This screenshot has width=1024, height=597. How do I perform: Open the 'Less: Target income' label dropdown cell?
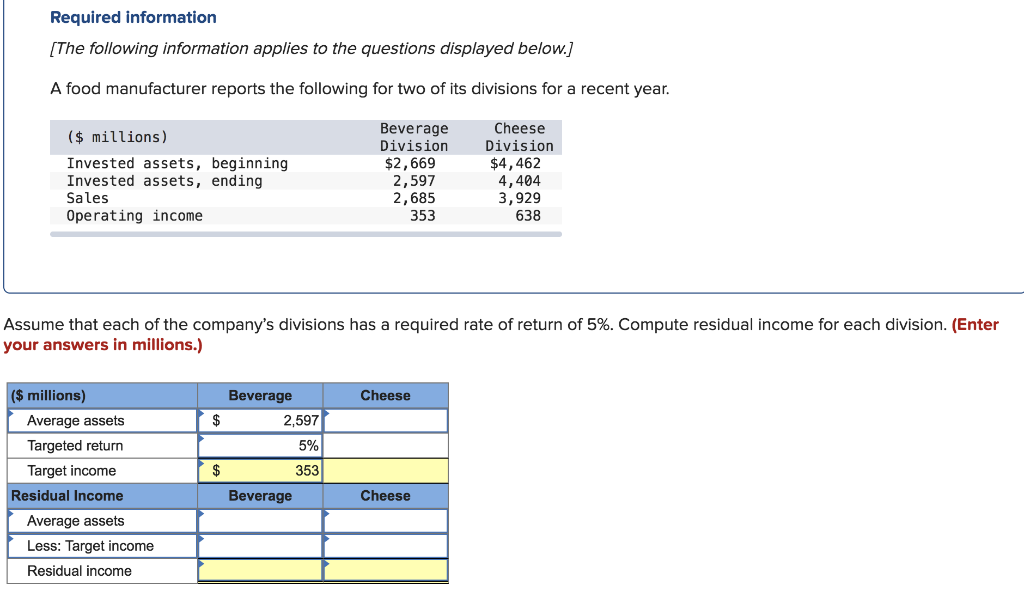point(103,545)
